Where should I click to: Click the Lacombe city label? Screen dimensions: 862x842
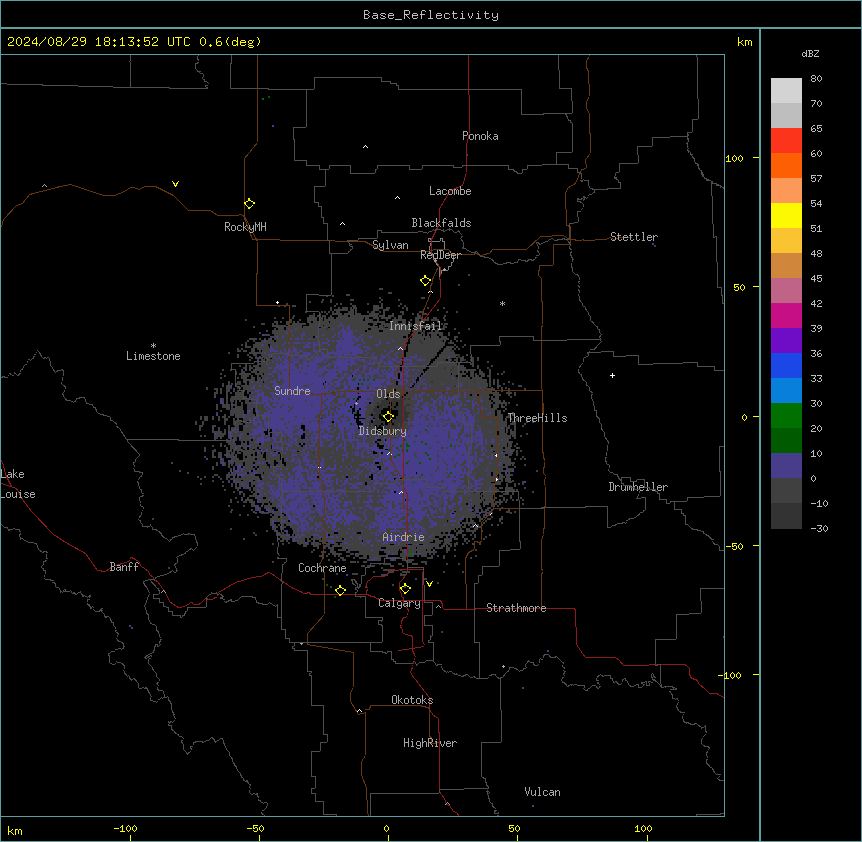[450, 191]
